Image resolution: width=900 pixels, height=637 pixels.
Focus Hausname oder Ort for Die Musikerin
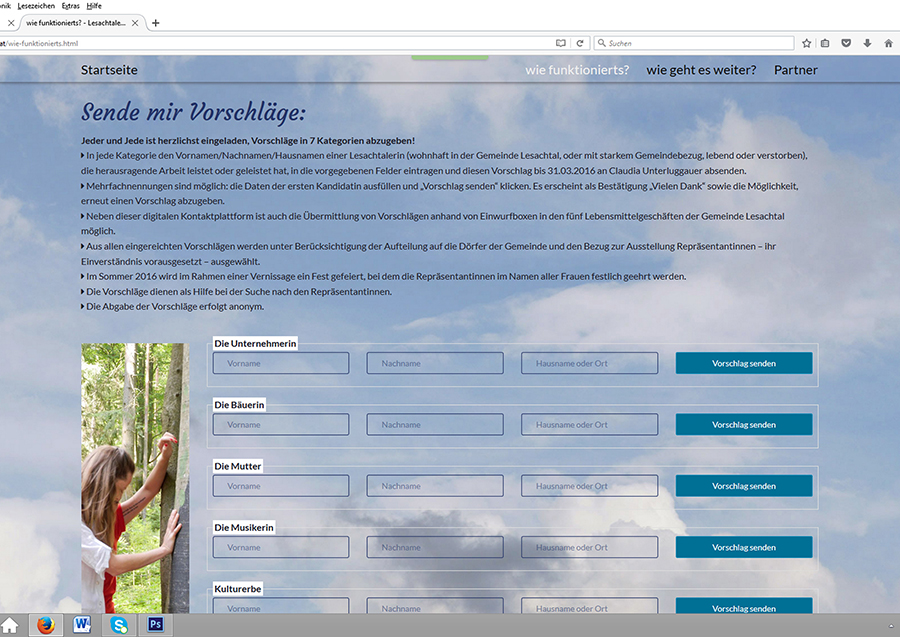point(589,547)
